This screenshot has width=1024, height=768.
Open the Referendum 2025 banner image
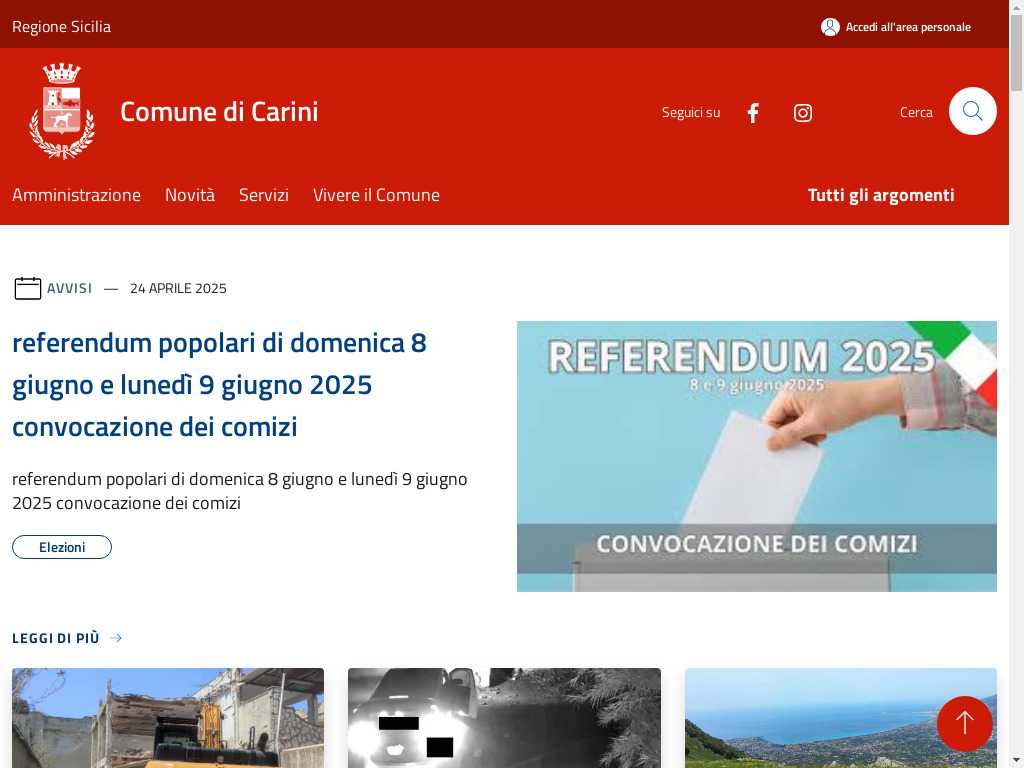pos(756,456)
